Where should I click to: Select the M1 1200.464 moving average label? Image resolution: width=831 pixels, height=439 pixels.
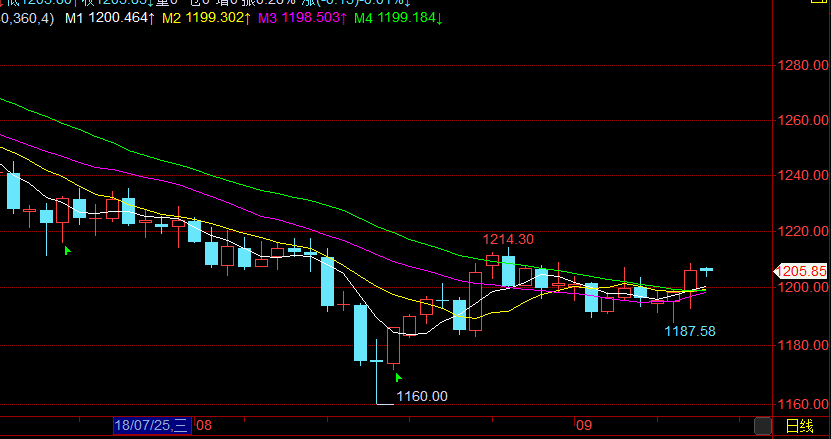coord(110,18)
